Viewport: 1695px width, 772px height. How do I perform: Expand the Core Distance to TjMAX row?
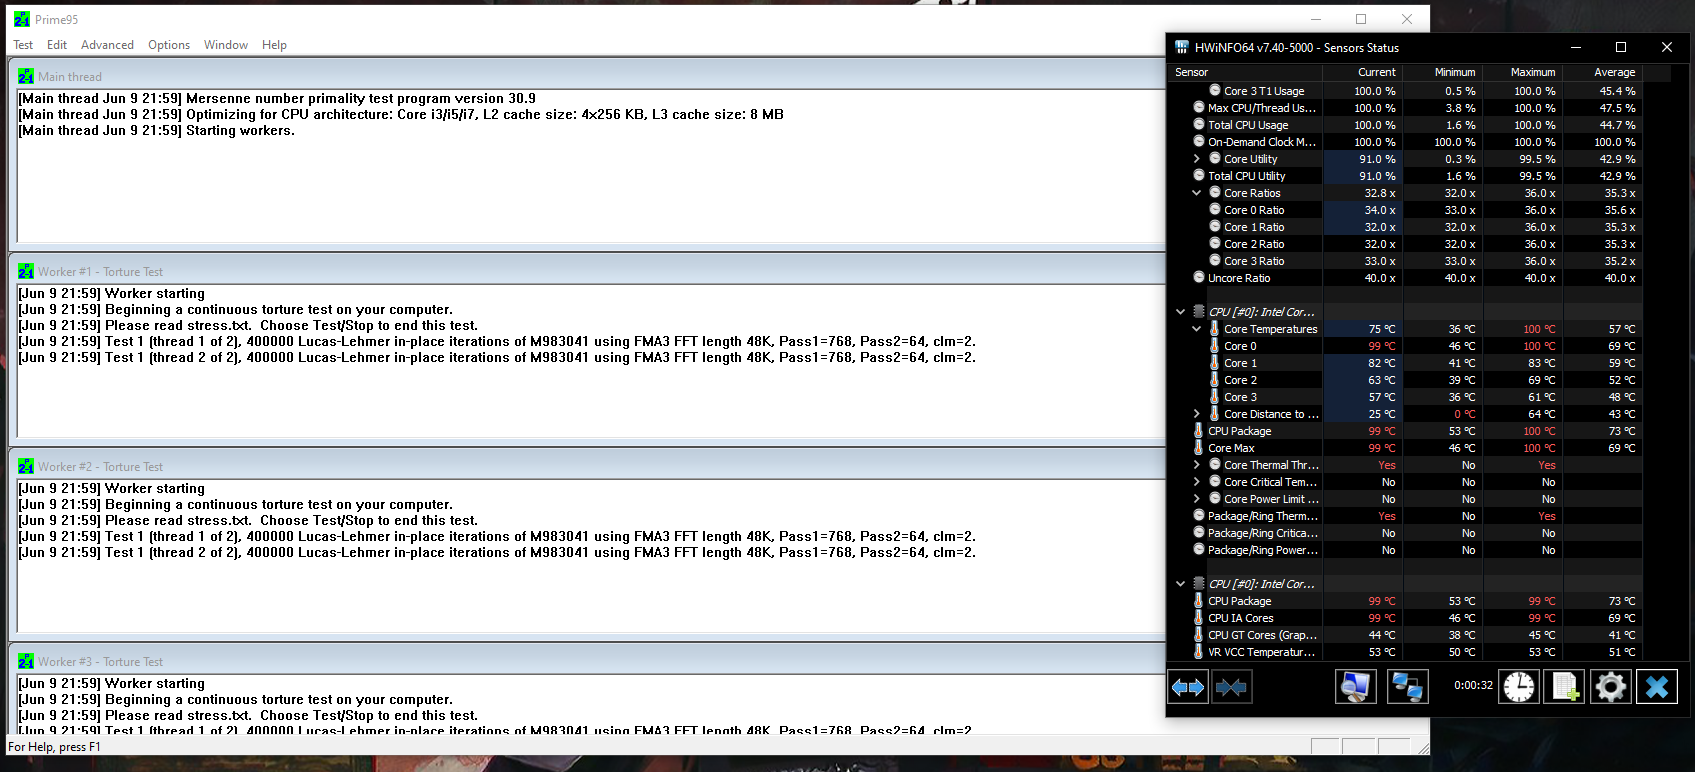click(x=1197, y=414)
